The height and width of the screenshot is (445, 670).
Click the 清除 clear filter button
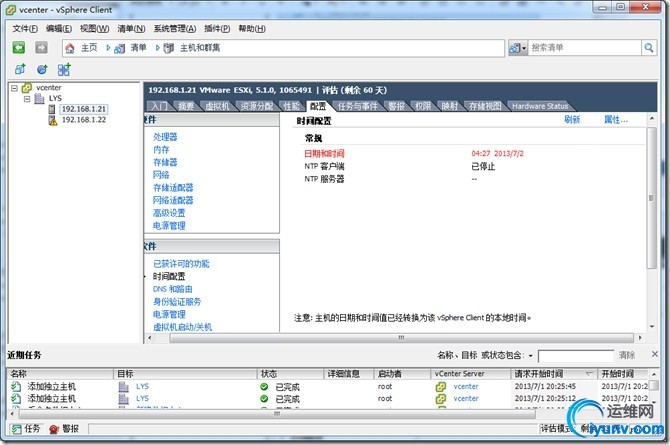[626, 355]
